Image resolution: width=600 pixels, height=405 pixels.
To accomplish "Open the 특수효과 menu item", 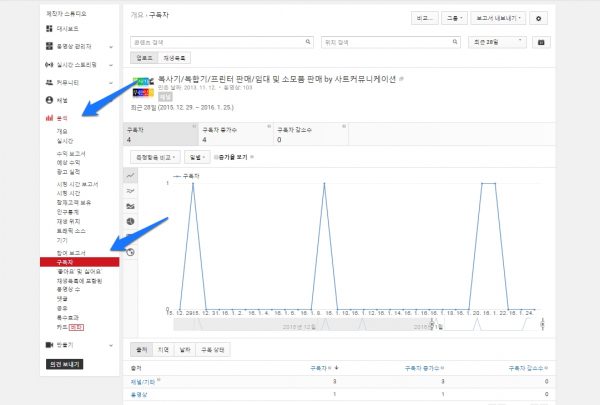I will [68, 318].
